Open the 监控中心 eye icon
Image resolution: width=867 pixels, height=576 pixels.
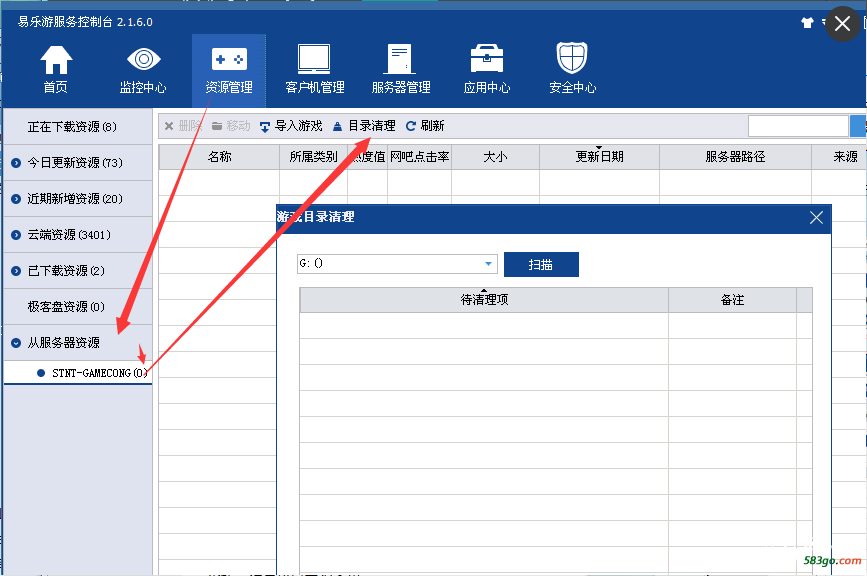point(143,59)
